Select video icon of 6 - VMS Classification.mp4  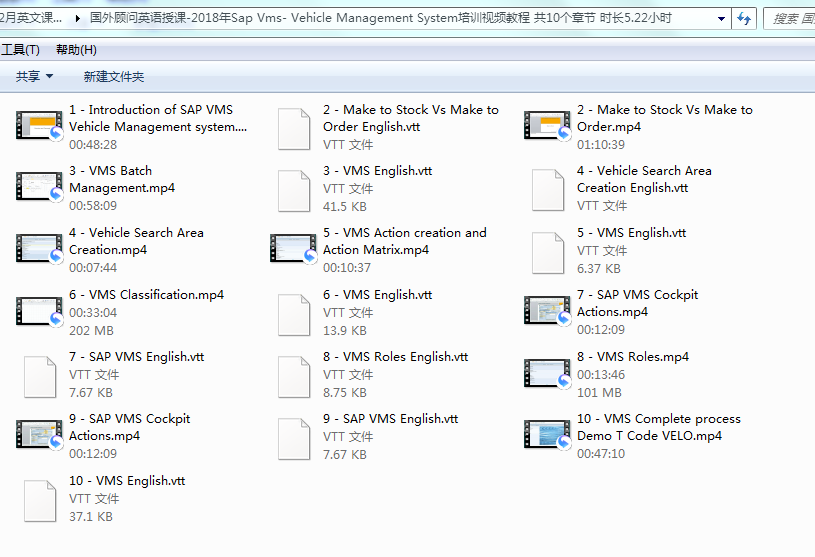click(x=39, y=311)
